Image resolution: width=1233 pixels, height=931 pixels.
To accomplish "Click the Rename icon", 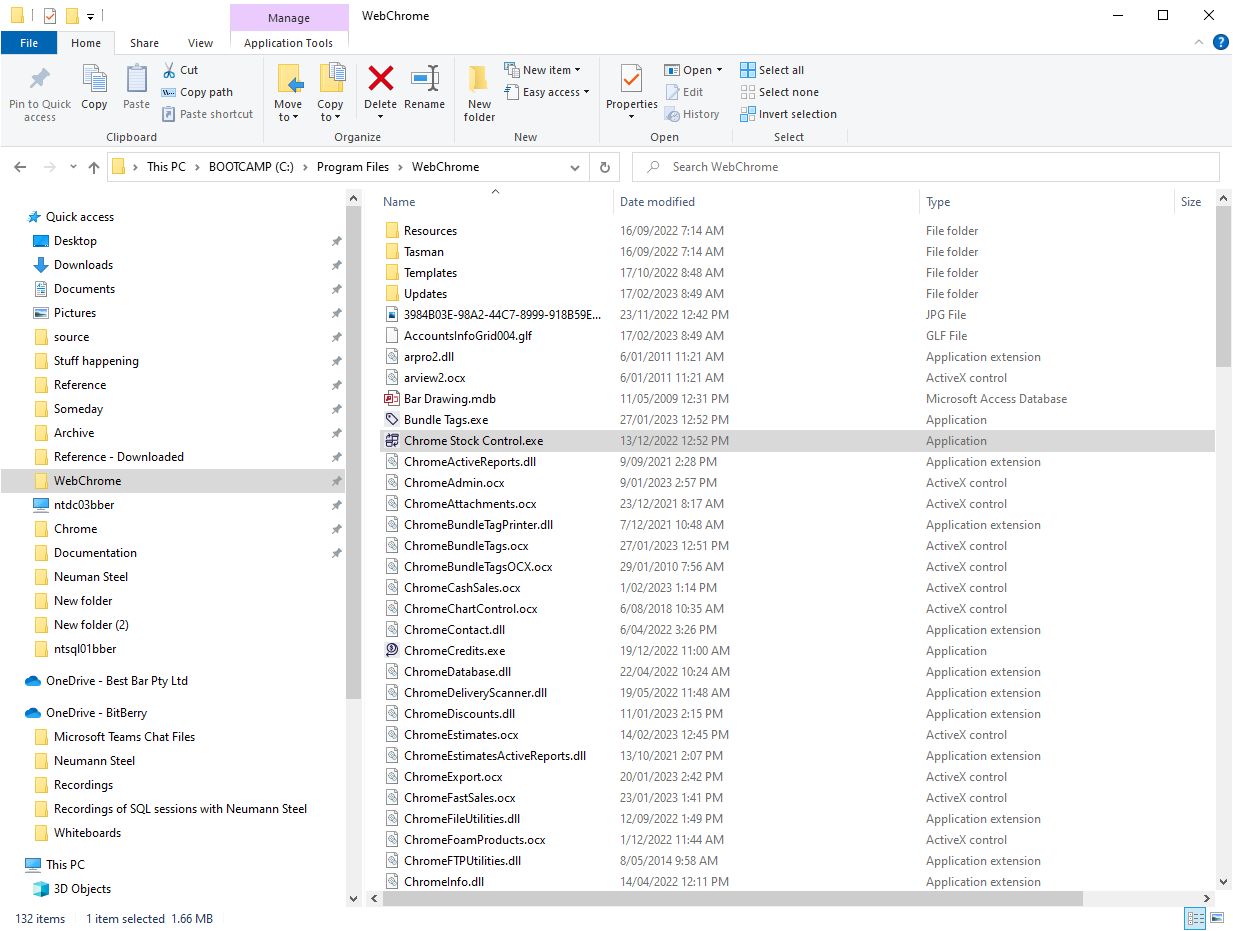I will click(425, 79).
